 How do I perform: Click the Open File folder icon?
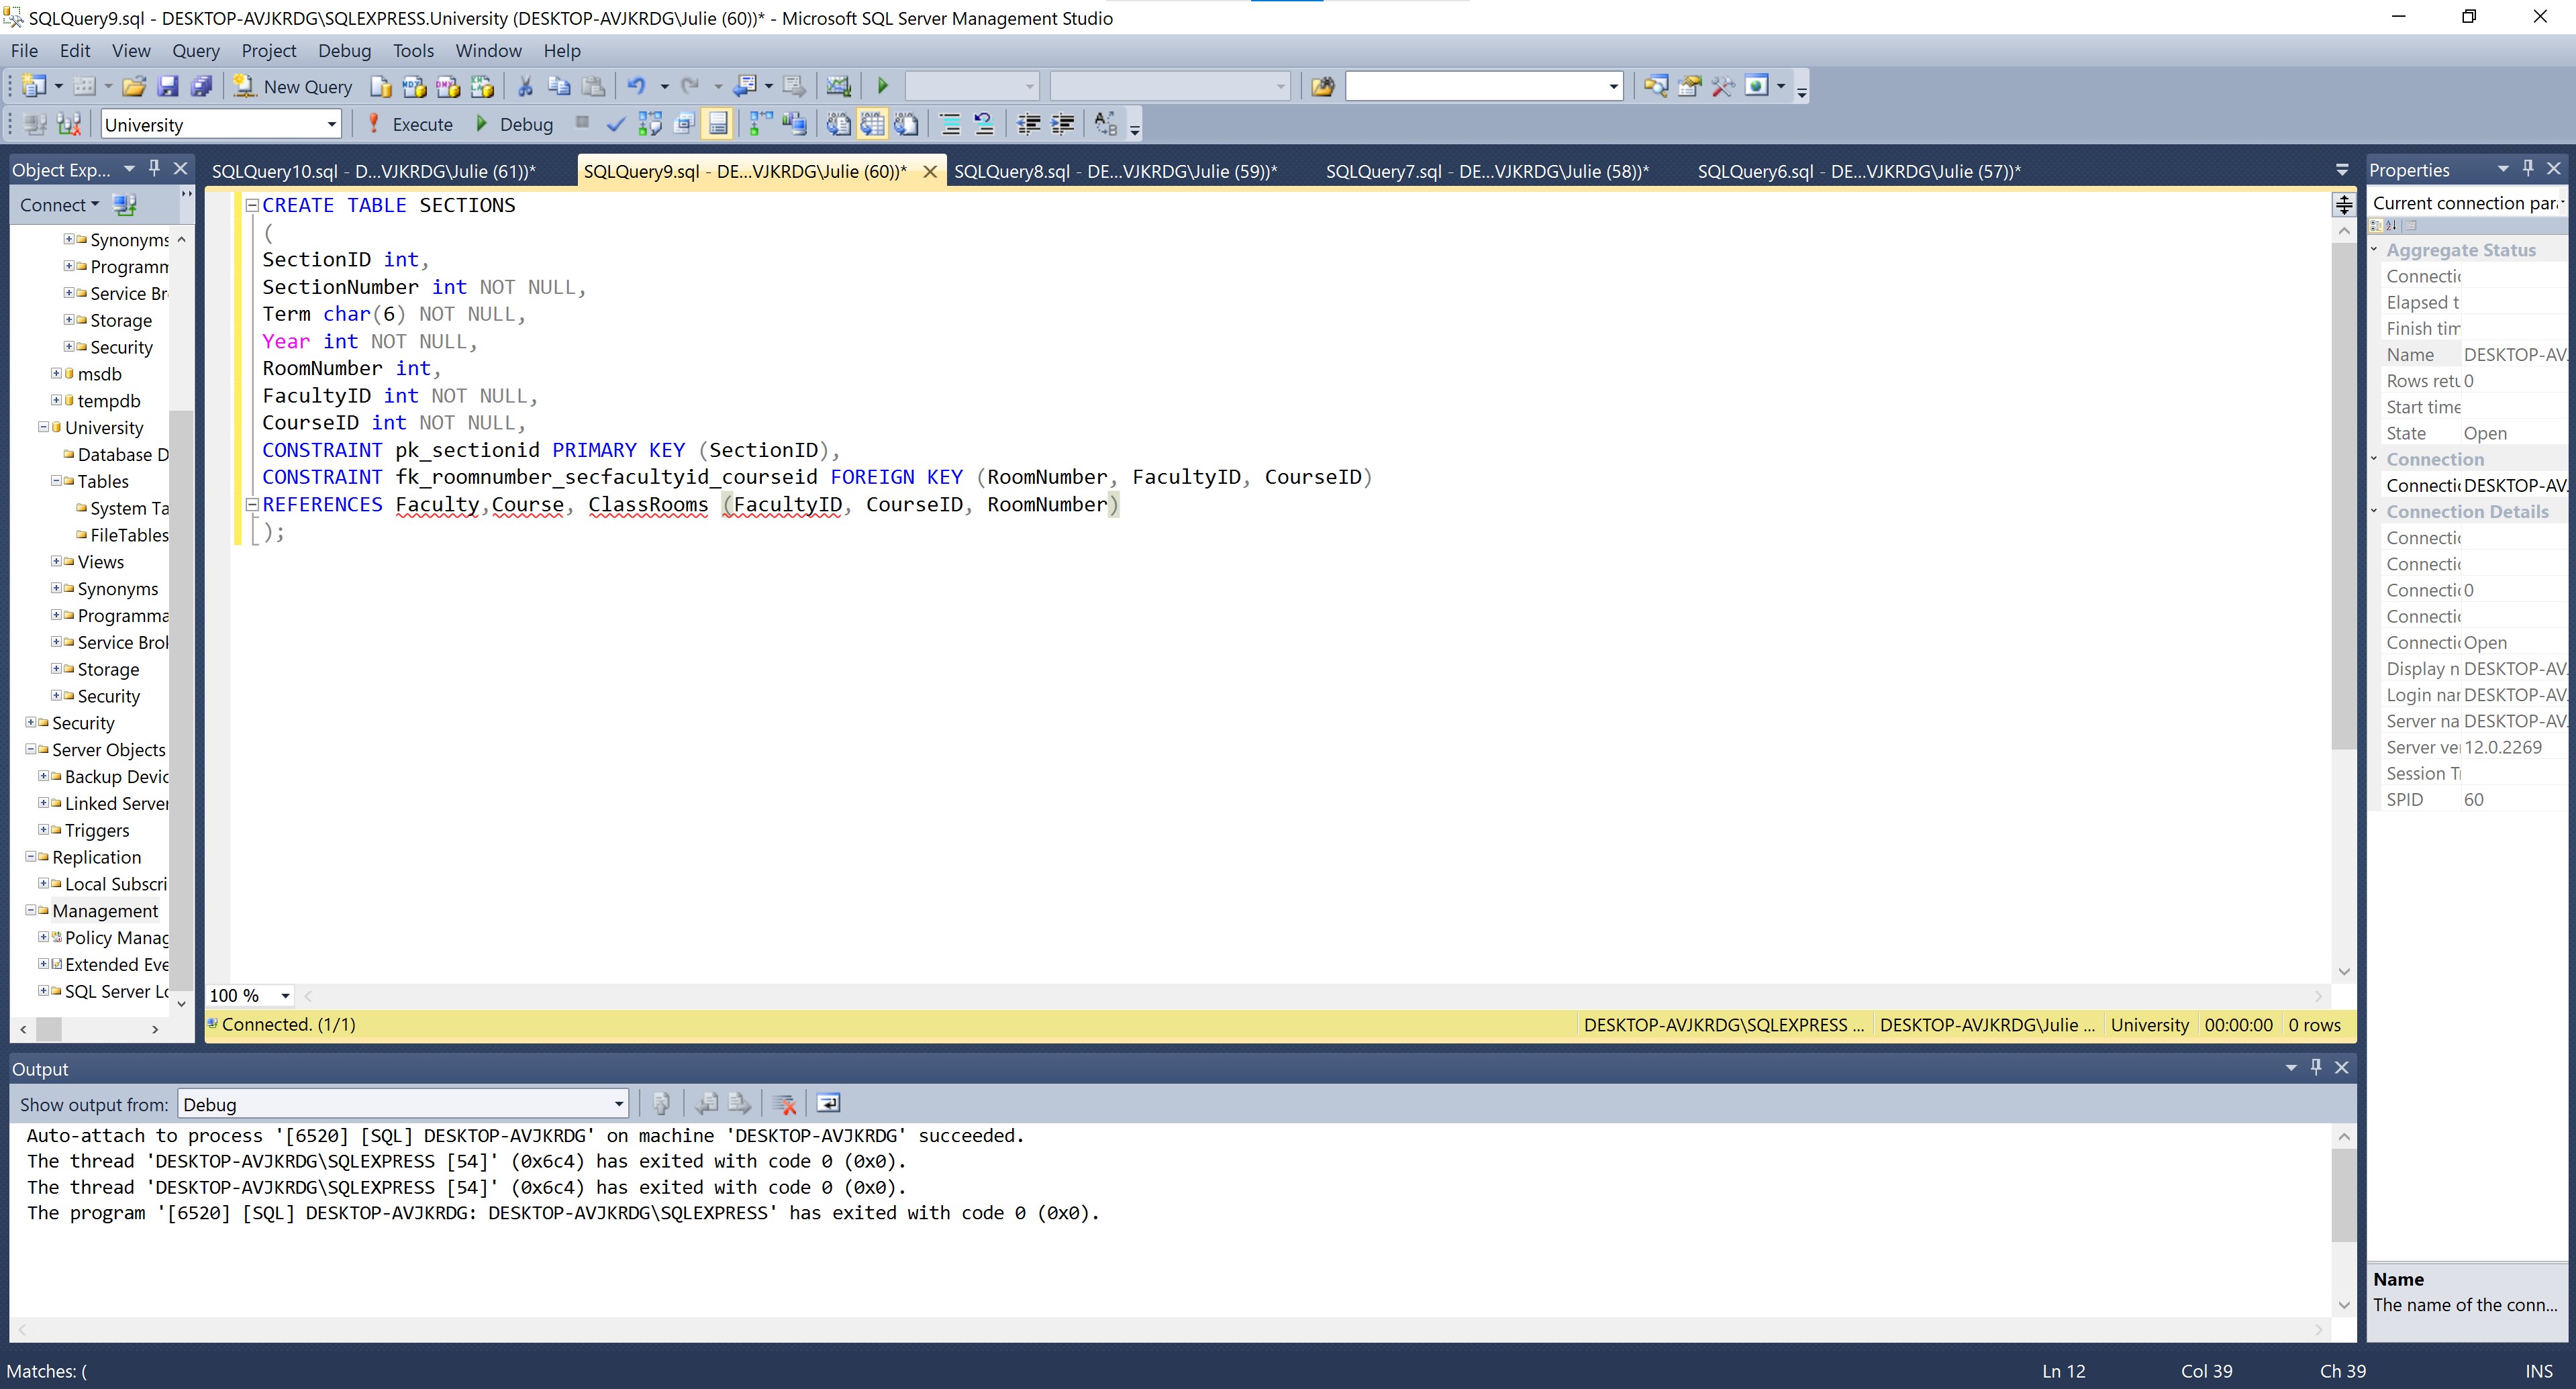click(134, 87)
